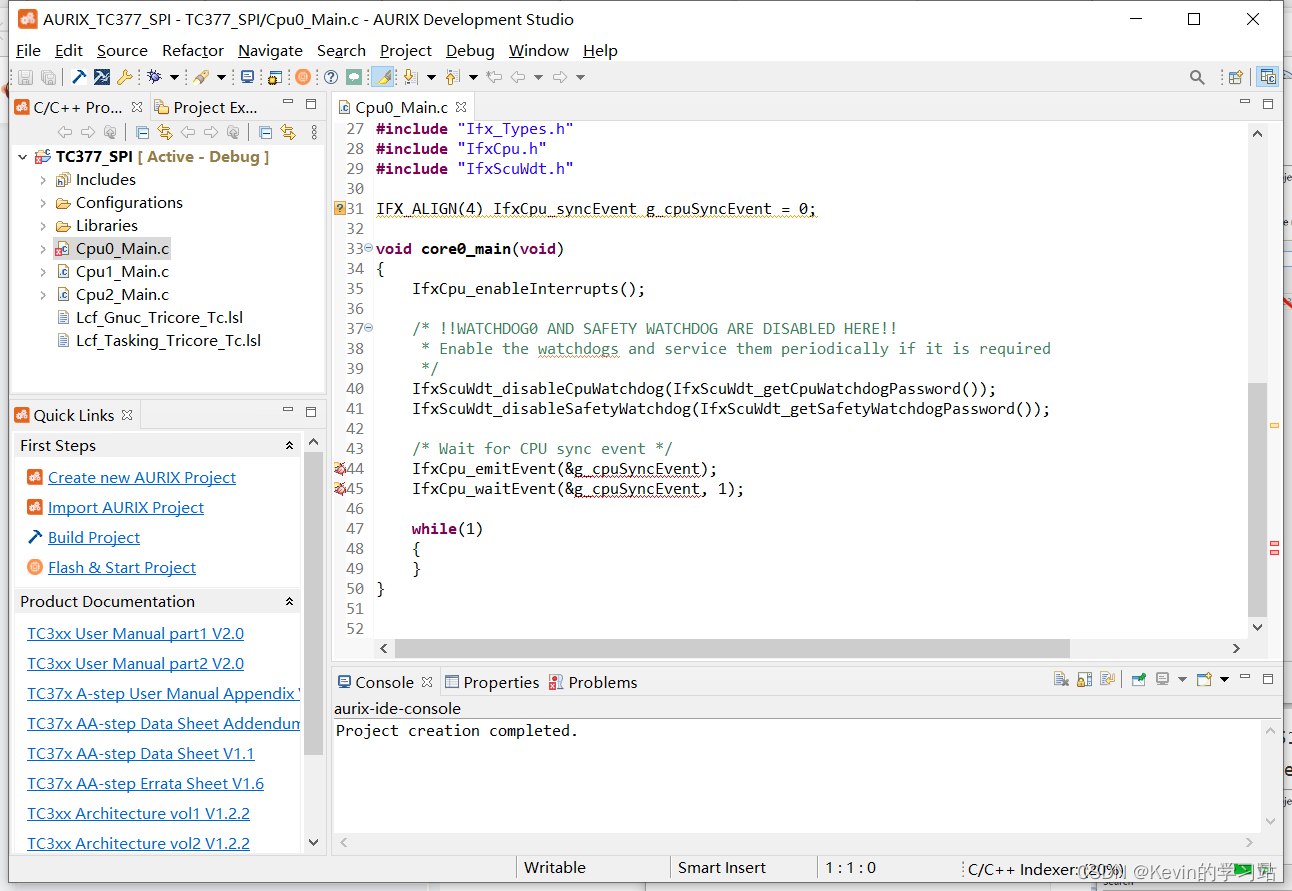Viewport: 1292px width, 891px height.
Task: Toggle the console Word Wrap icon
Action: pyautogui.click(x=1107, y=680)
